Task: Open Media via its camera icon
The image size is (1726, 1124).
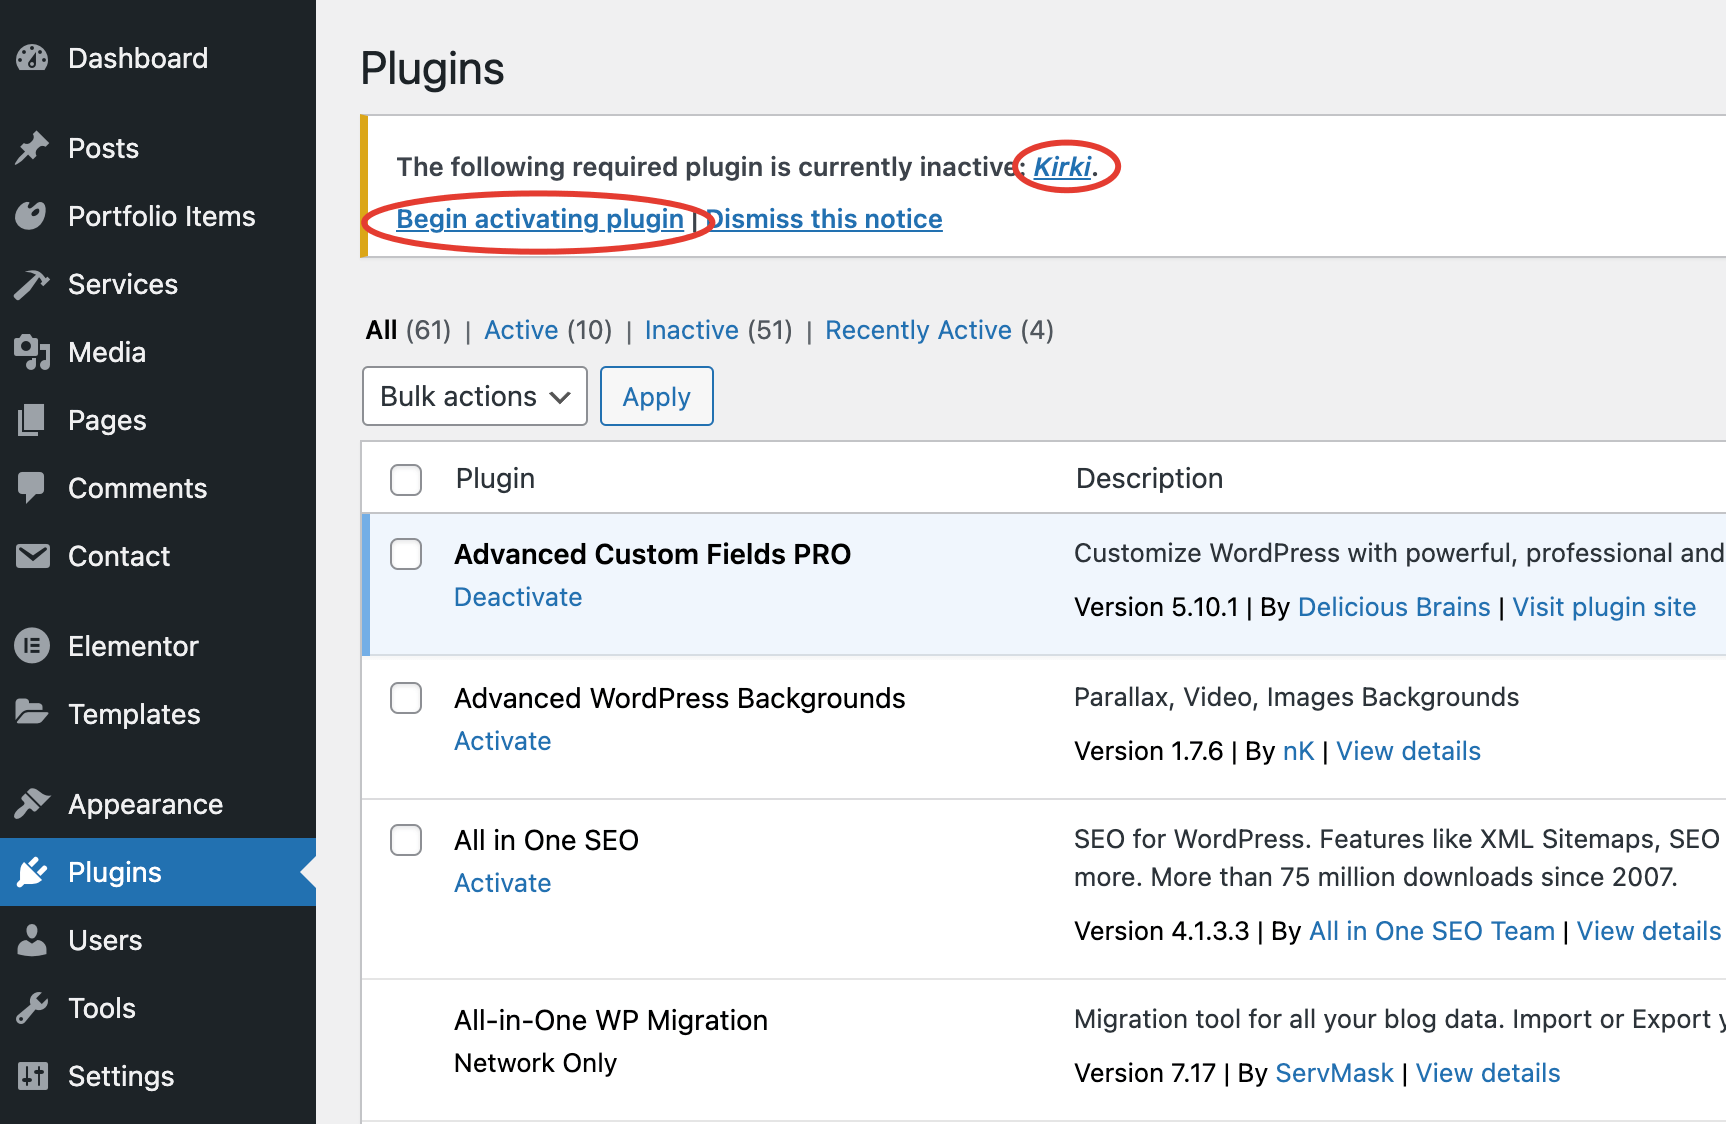Action: tap(32, 352)
